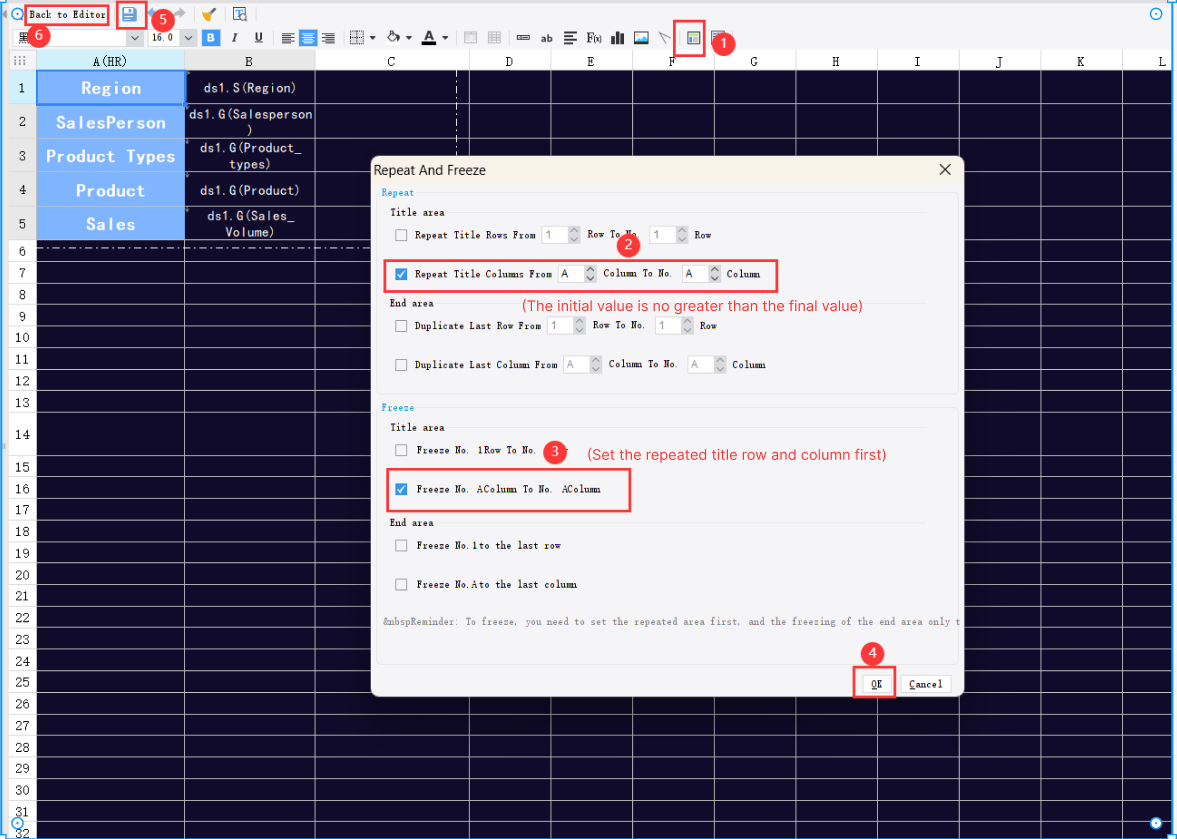The height and width of the screenshot is (839, 1177).
Task: Click the Save icon in the toolbar
Action: coord(129,14)
